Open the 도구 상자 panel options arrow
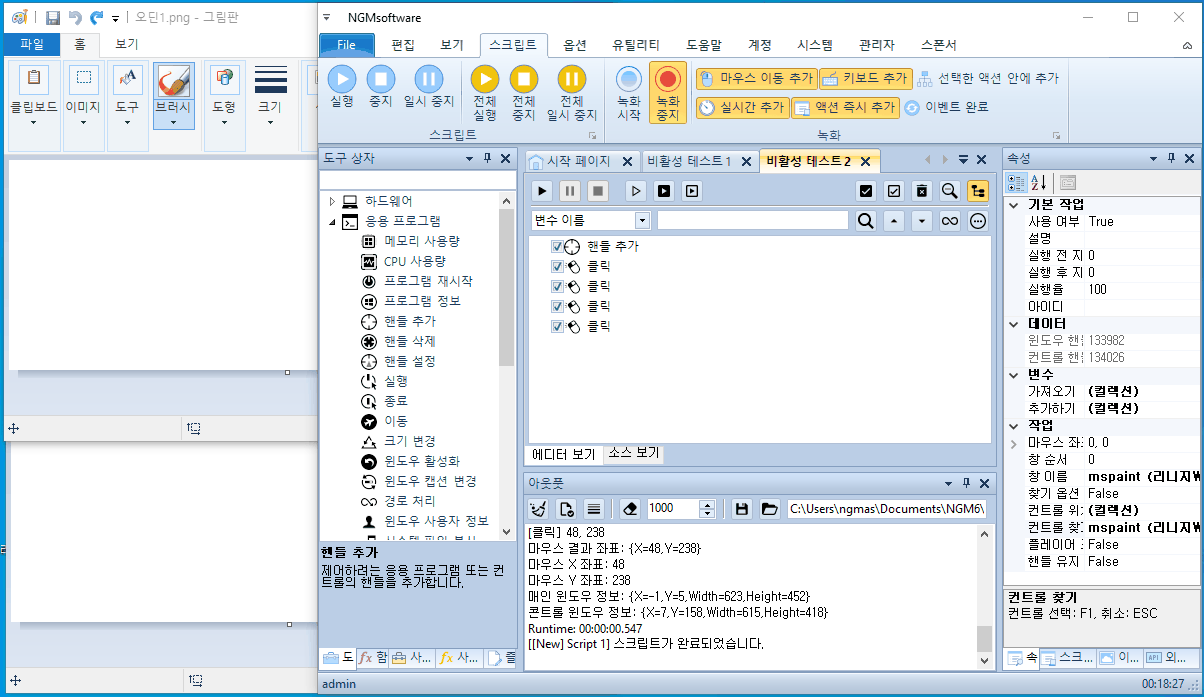The image size is (1204, 697). coord(470,158)
